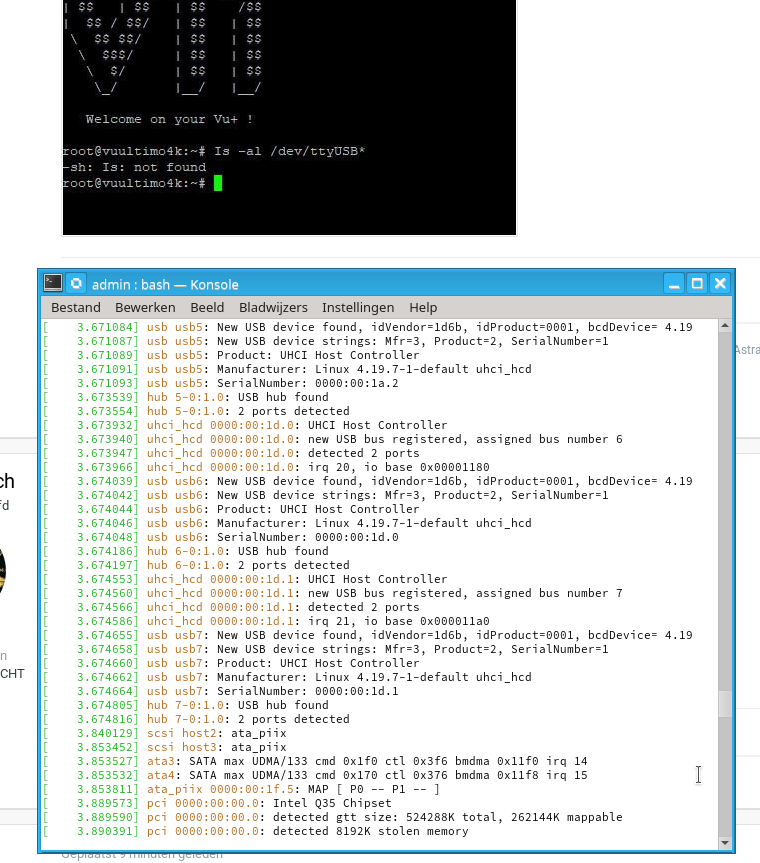Click the green cursor in Vu+ terminal
This screenshot has height=863, width=760.
(x=218, y=183)
